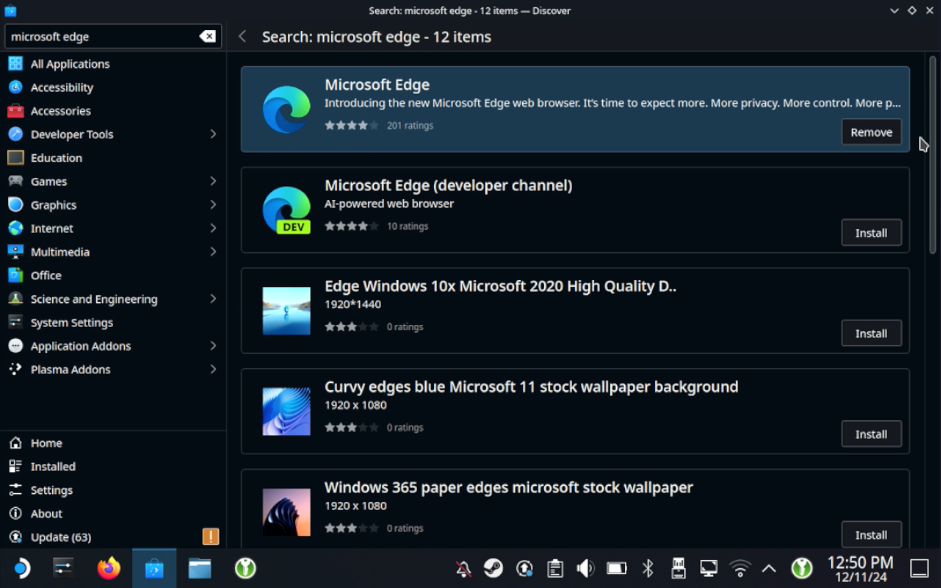Click the Update (63) refresh icon

(x=16, y=537)
